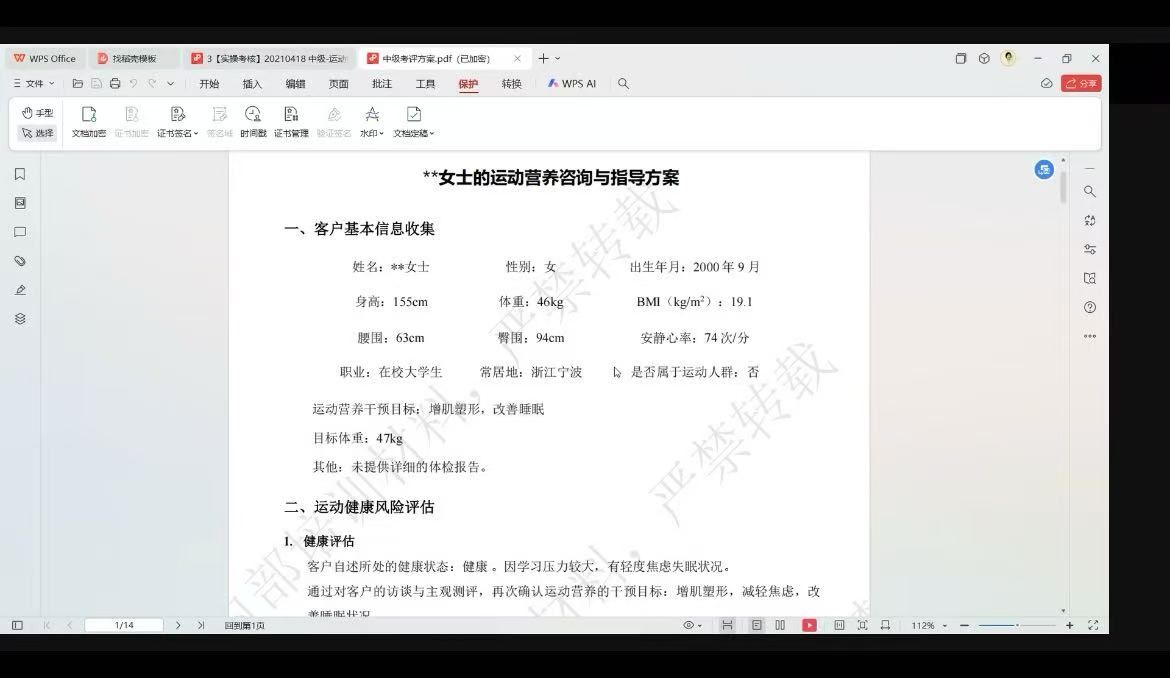1170x678 pixels.
Task: Switch to the 批注 ribbon tab
Action: [x=382, y=84]
